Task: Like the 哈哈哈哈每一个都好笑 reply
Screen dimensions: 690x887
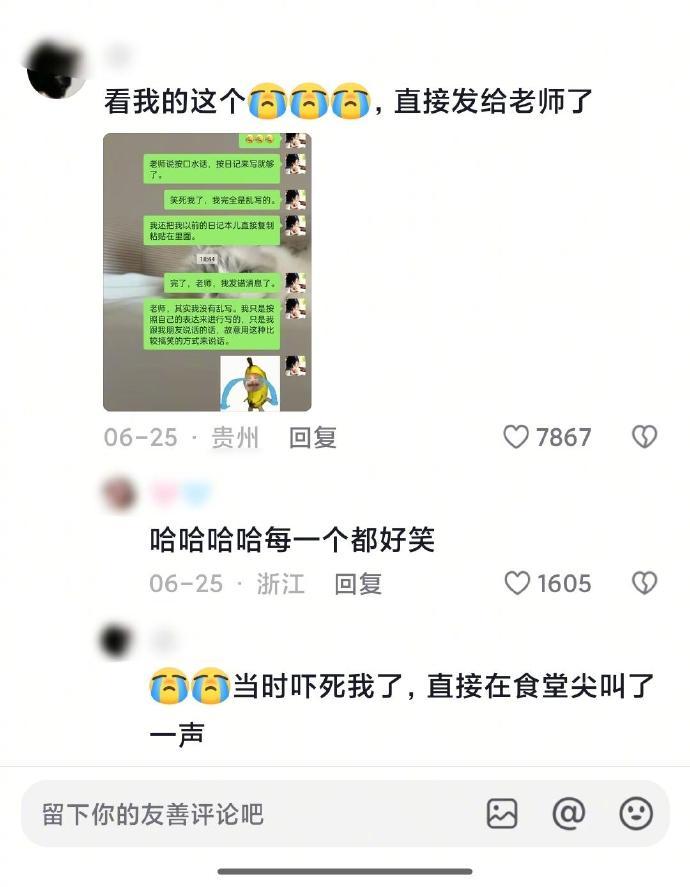Action: [x=516, y=583]
